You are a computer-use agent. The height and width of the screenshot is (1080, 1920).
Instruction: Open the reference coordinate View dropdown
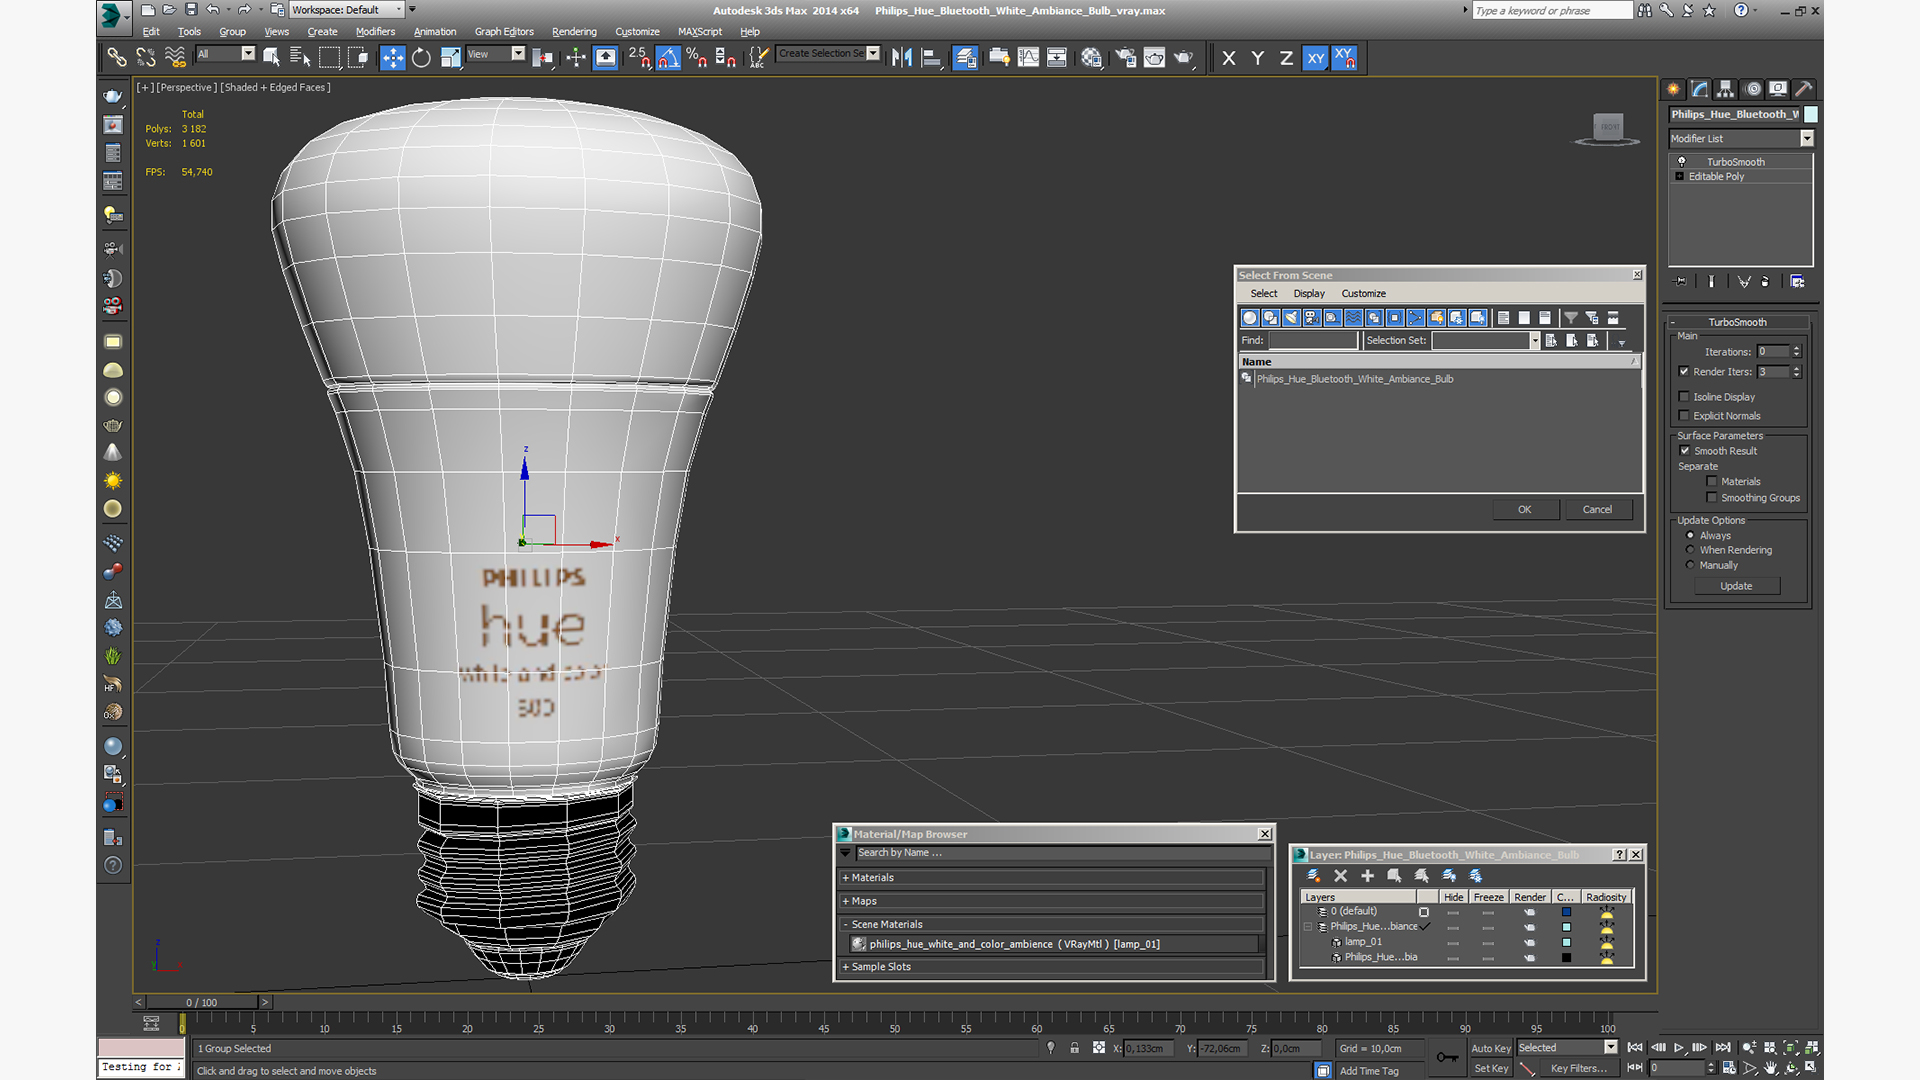[x=518, y=54]
